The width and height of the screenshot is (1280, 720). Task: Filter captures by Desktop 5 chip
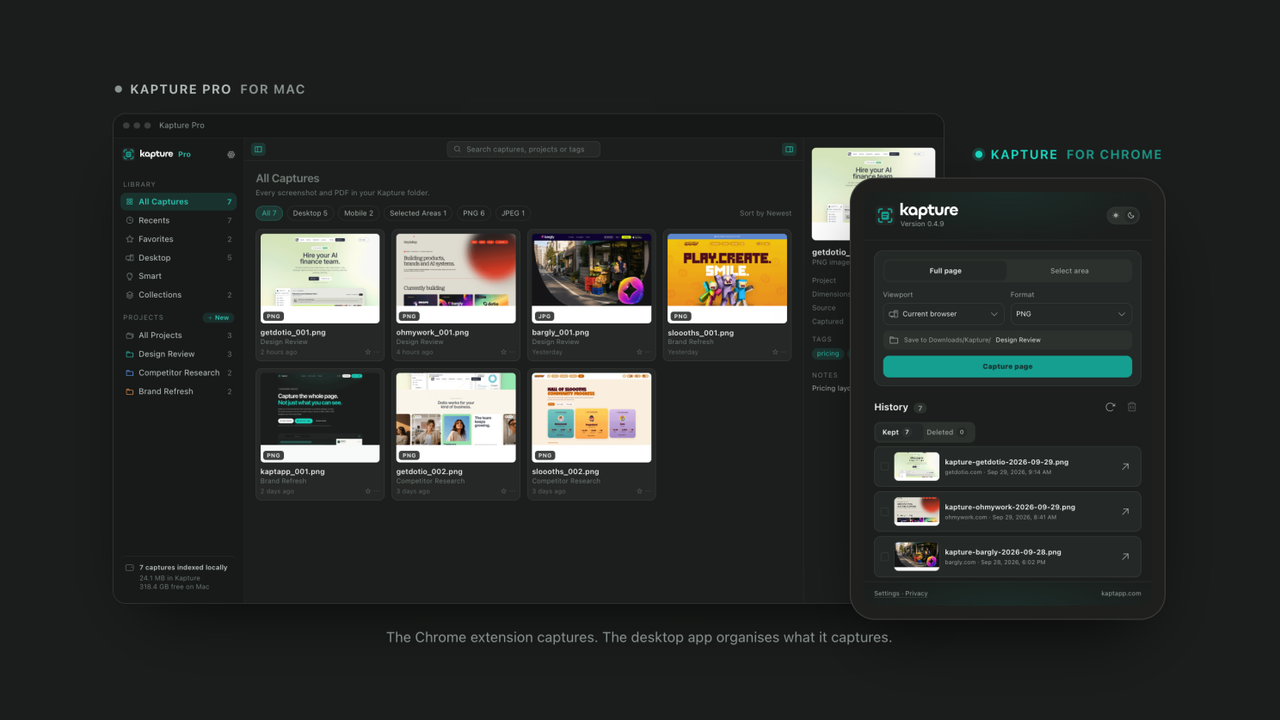[310, 213]
